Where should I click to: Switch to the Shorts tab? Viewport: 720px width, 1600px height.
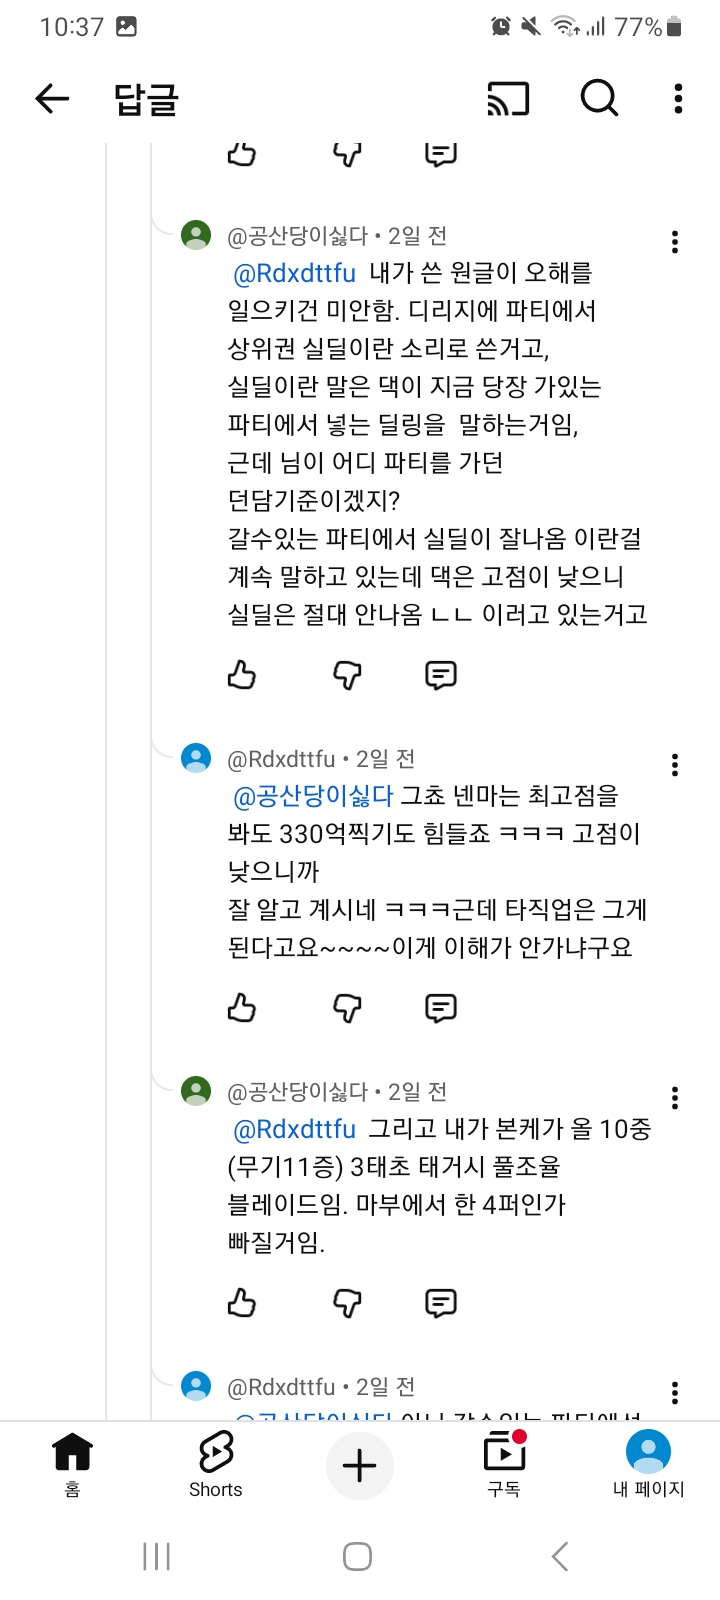tap(216, 1464)
